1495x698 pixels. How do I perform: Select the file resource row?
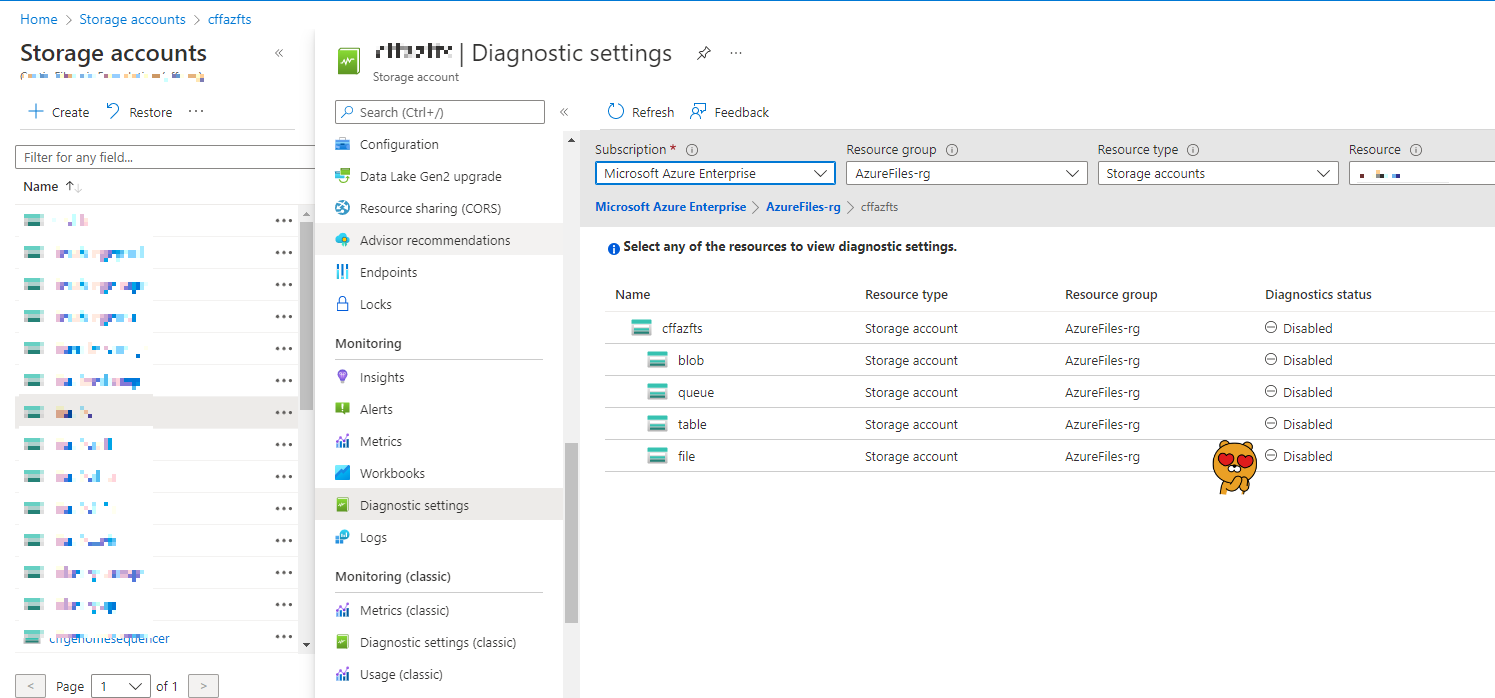[1050, 456]
